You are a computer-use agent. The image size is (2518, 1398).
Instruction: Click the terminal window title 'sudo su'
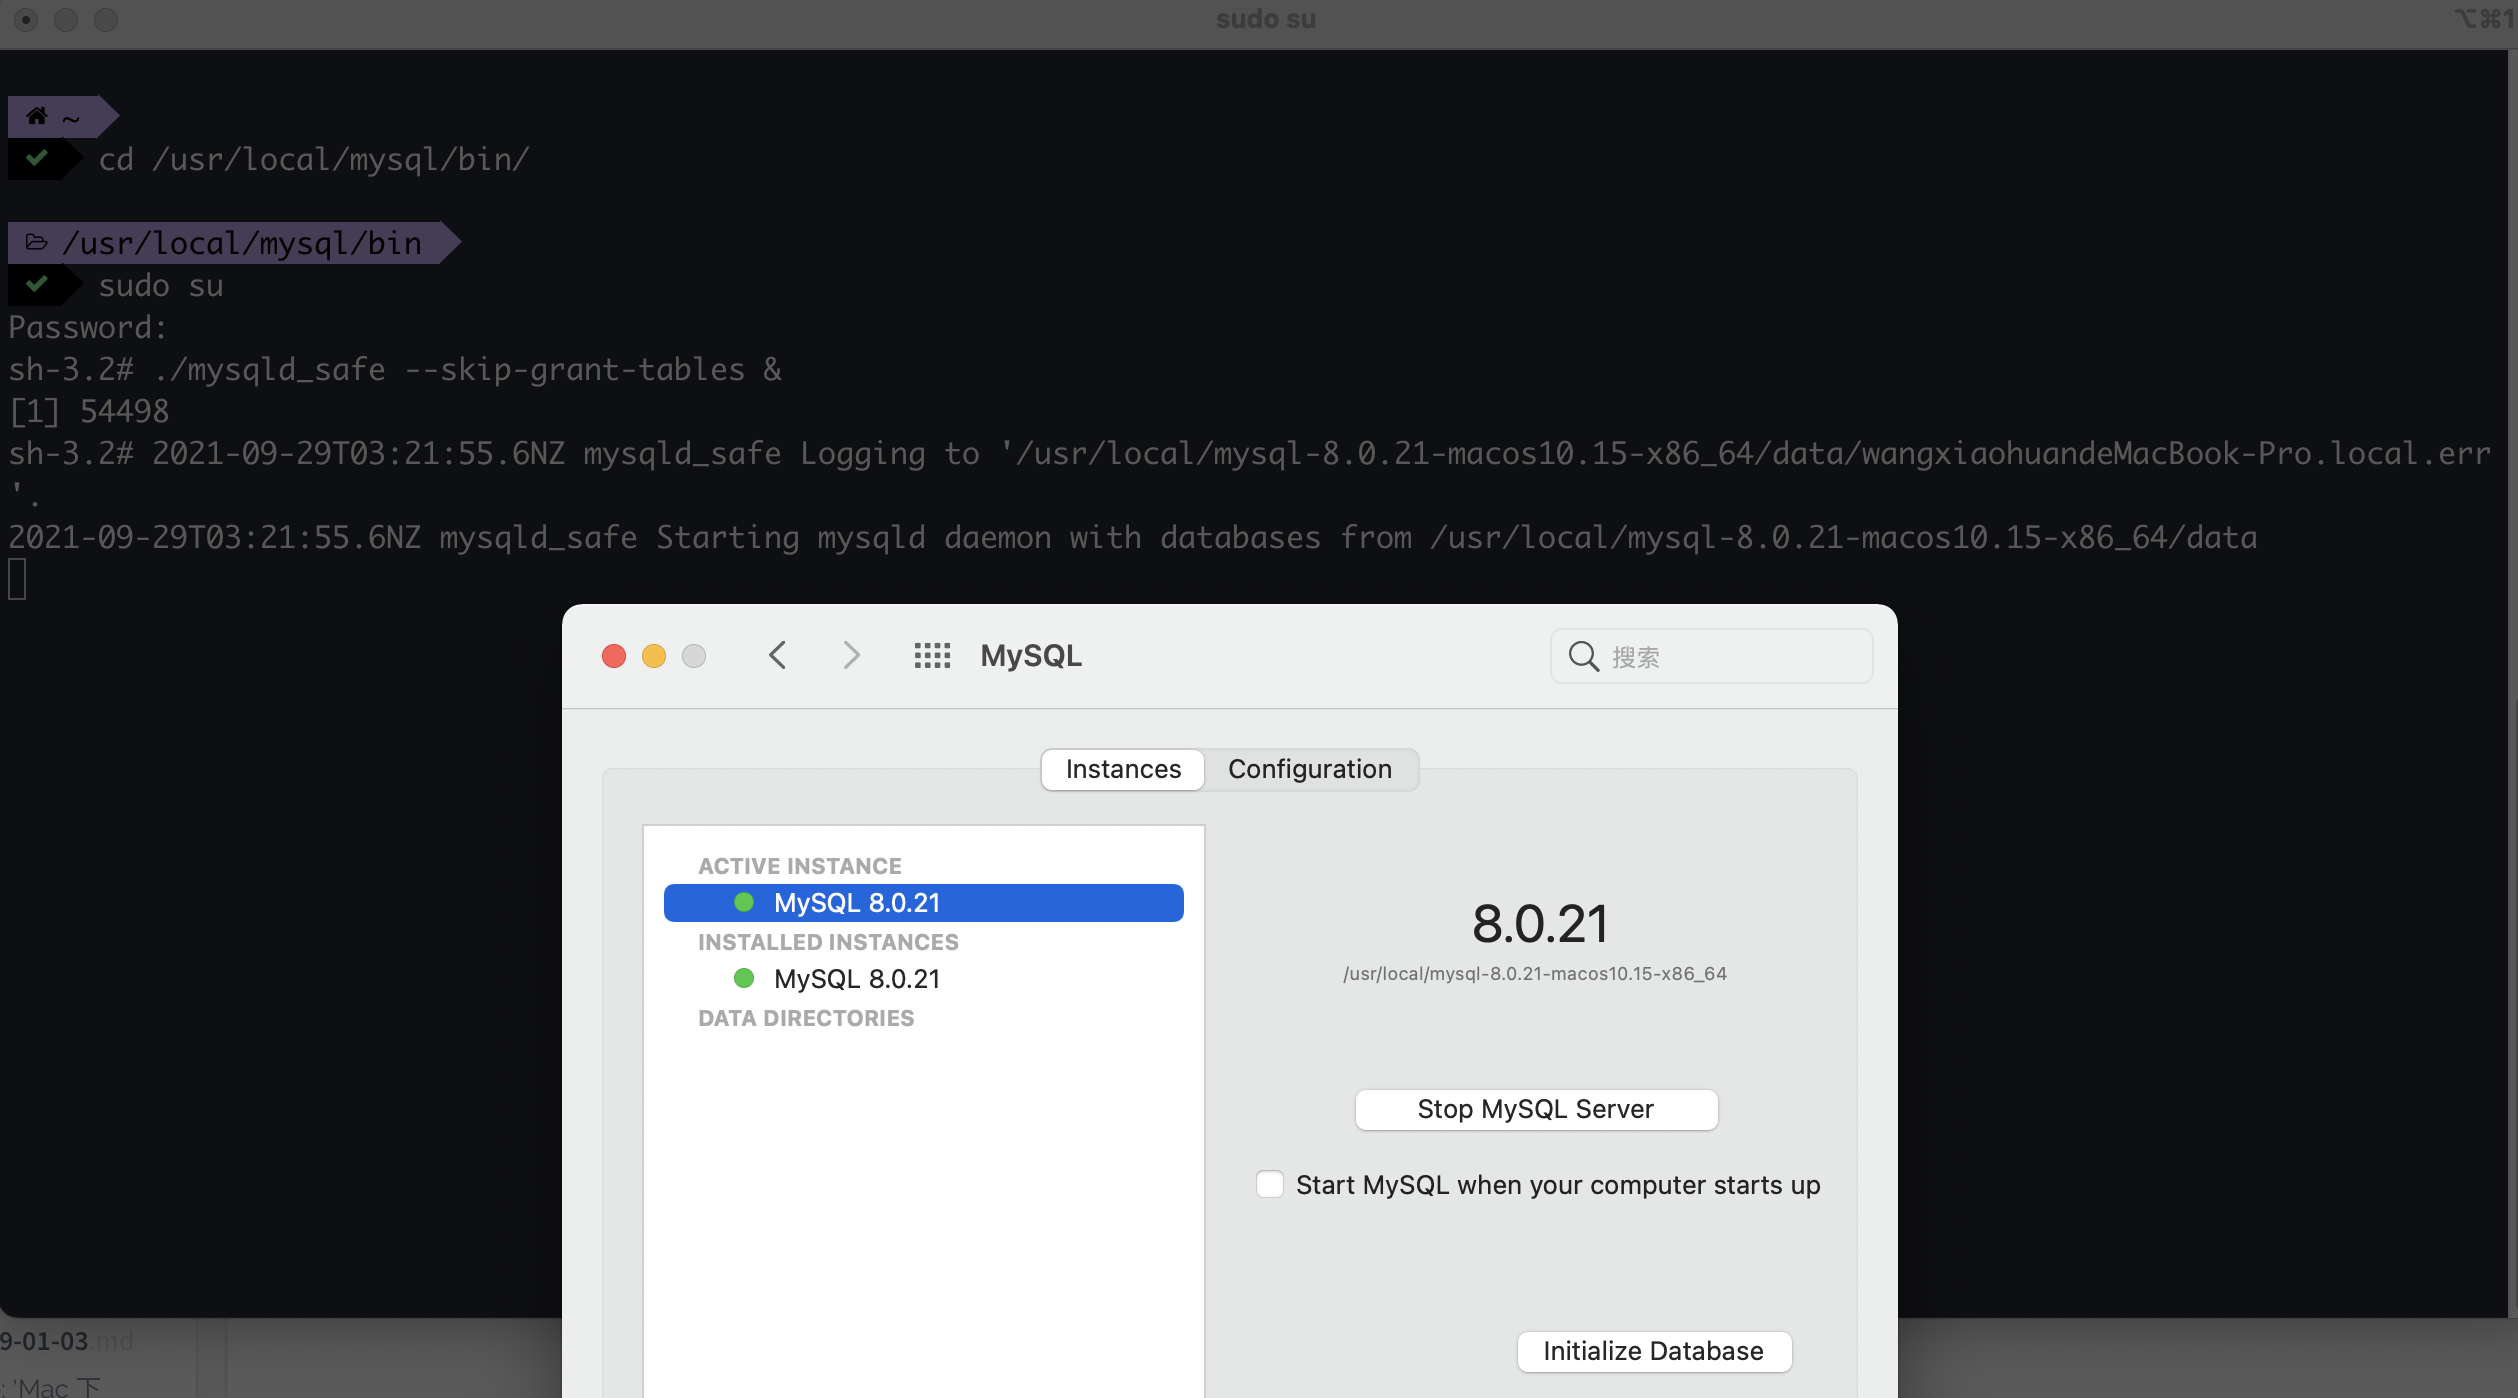point(1266,19)
